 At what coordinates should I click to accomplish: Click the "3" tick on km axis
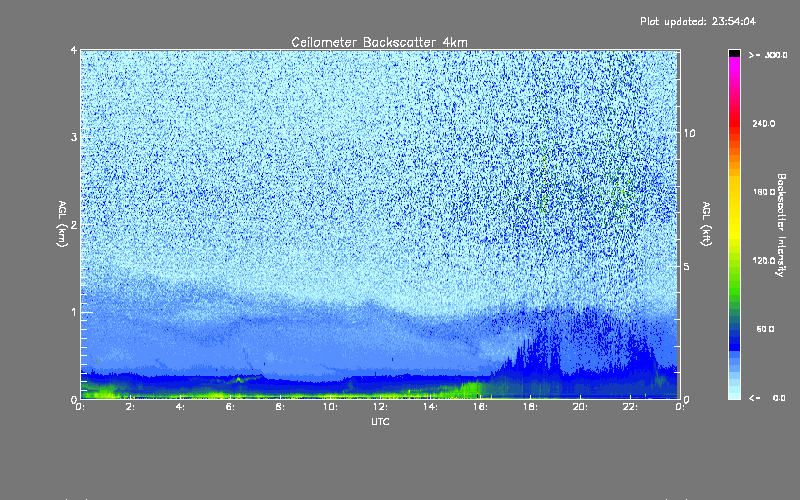pos(74,137)
